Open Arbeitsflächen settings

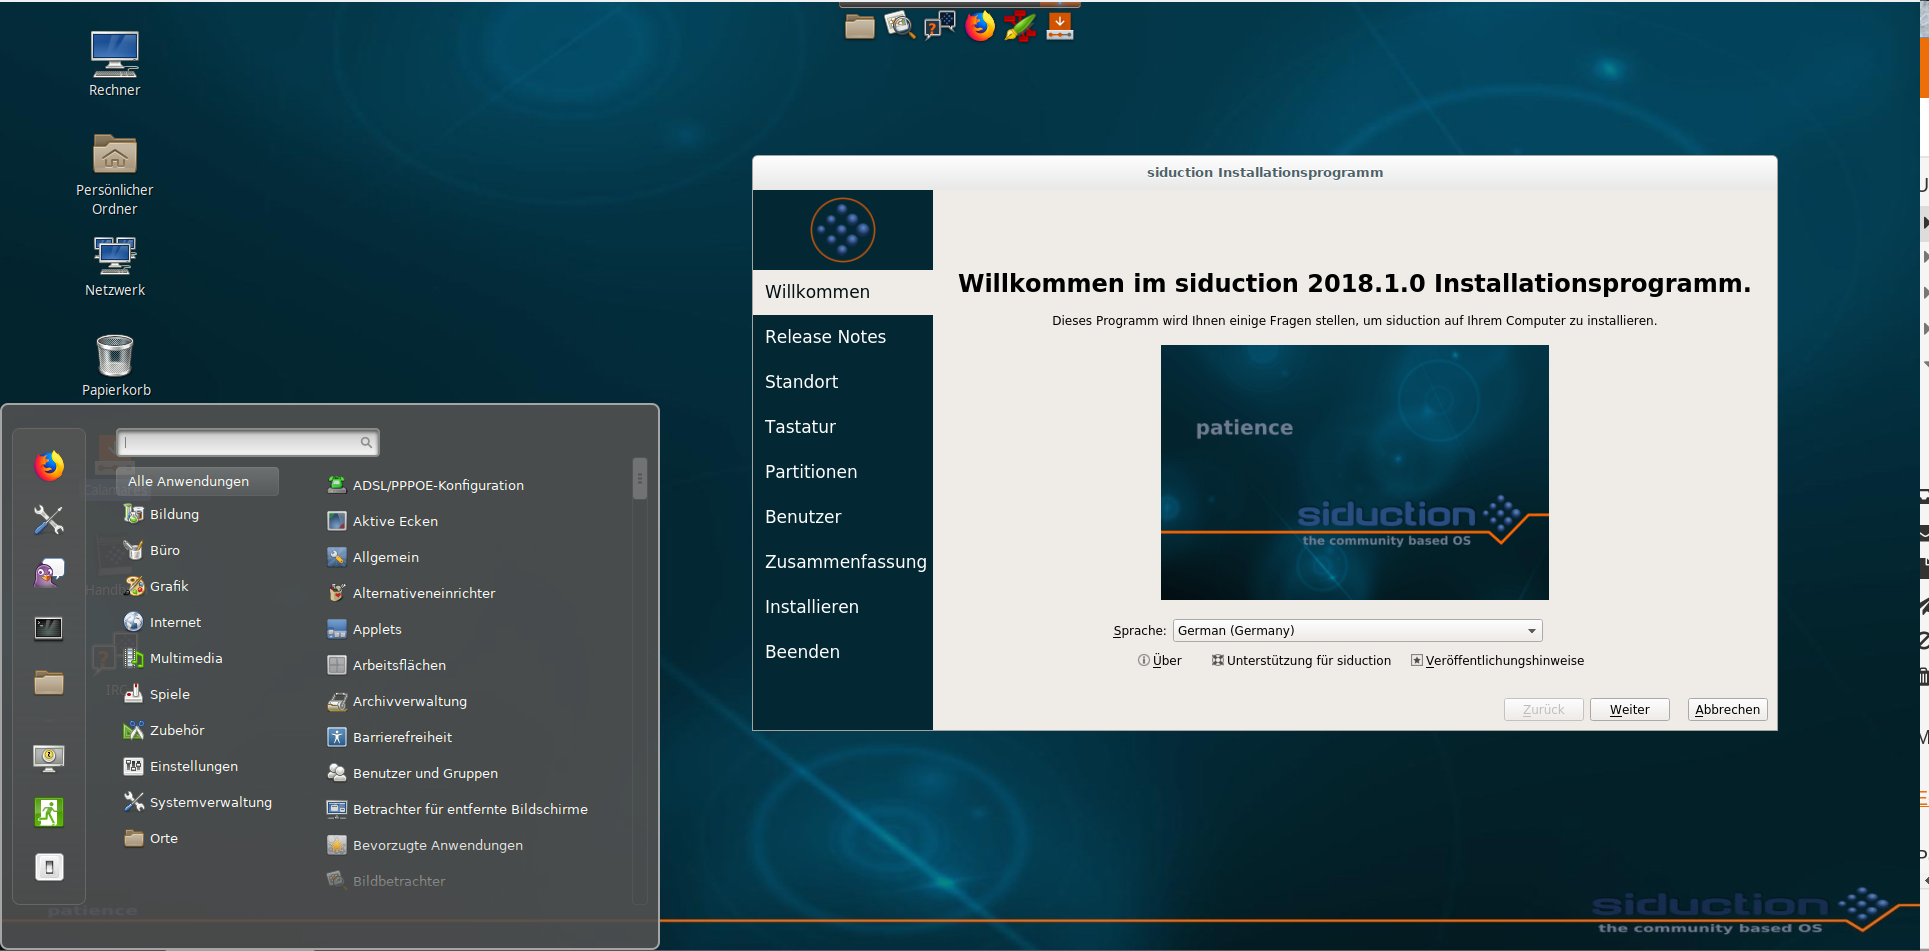coord(387,665)
